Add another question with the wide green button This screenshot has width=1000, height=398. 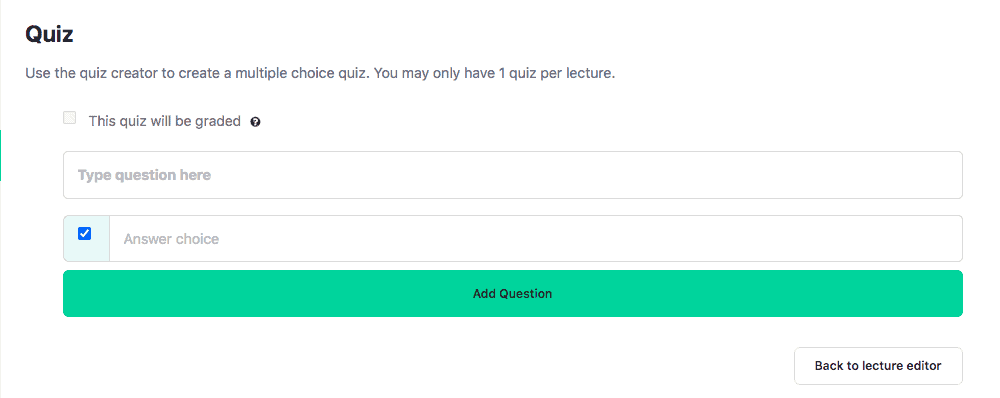tap(513, 293)
